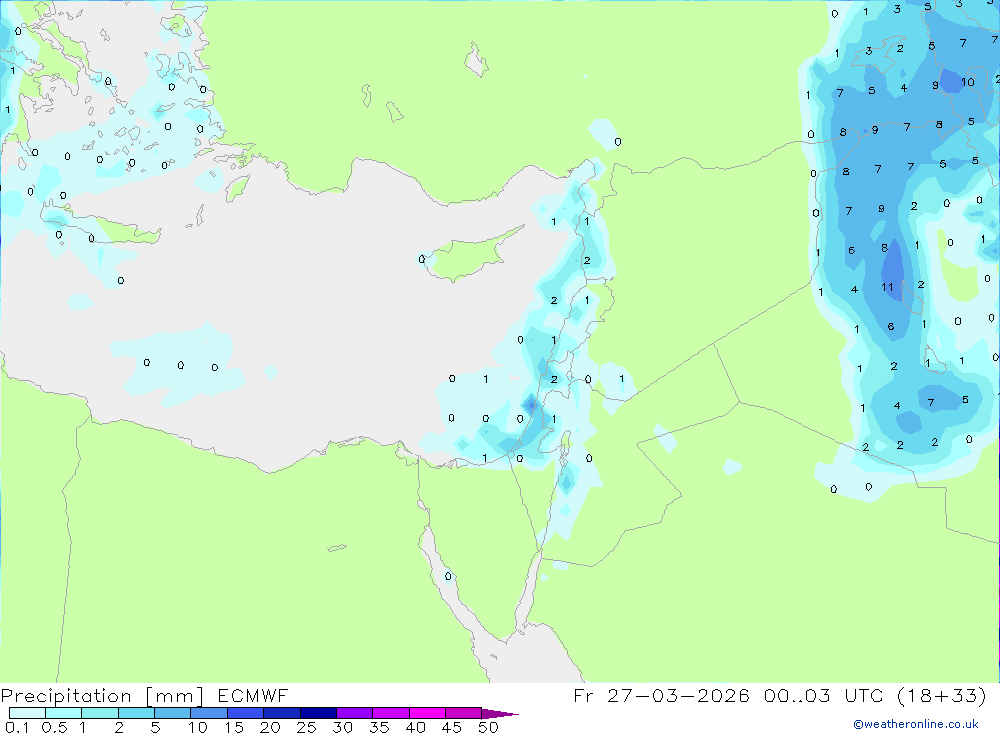1000x733 pixels.
Task: Click the '(18+33)' forecast run text
Action: 942,695
